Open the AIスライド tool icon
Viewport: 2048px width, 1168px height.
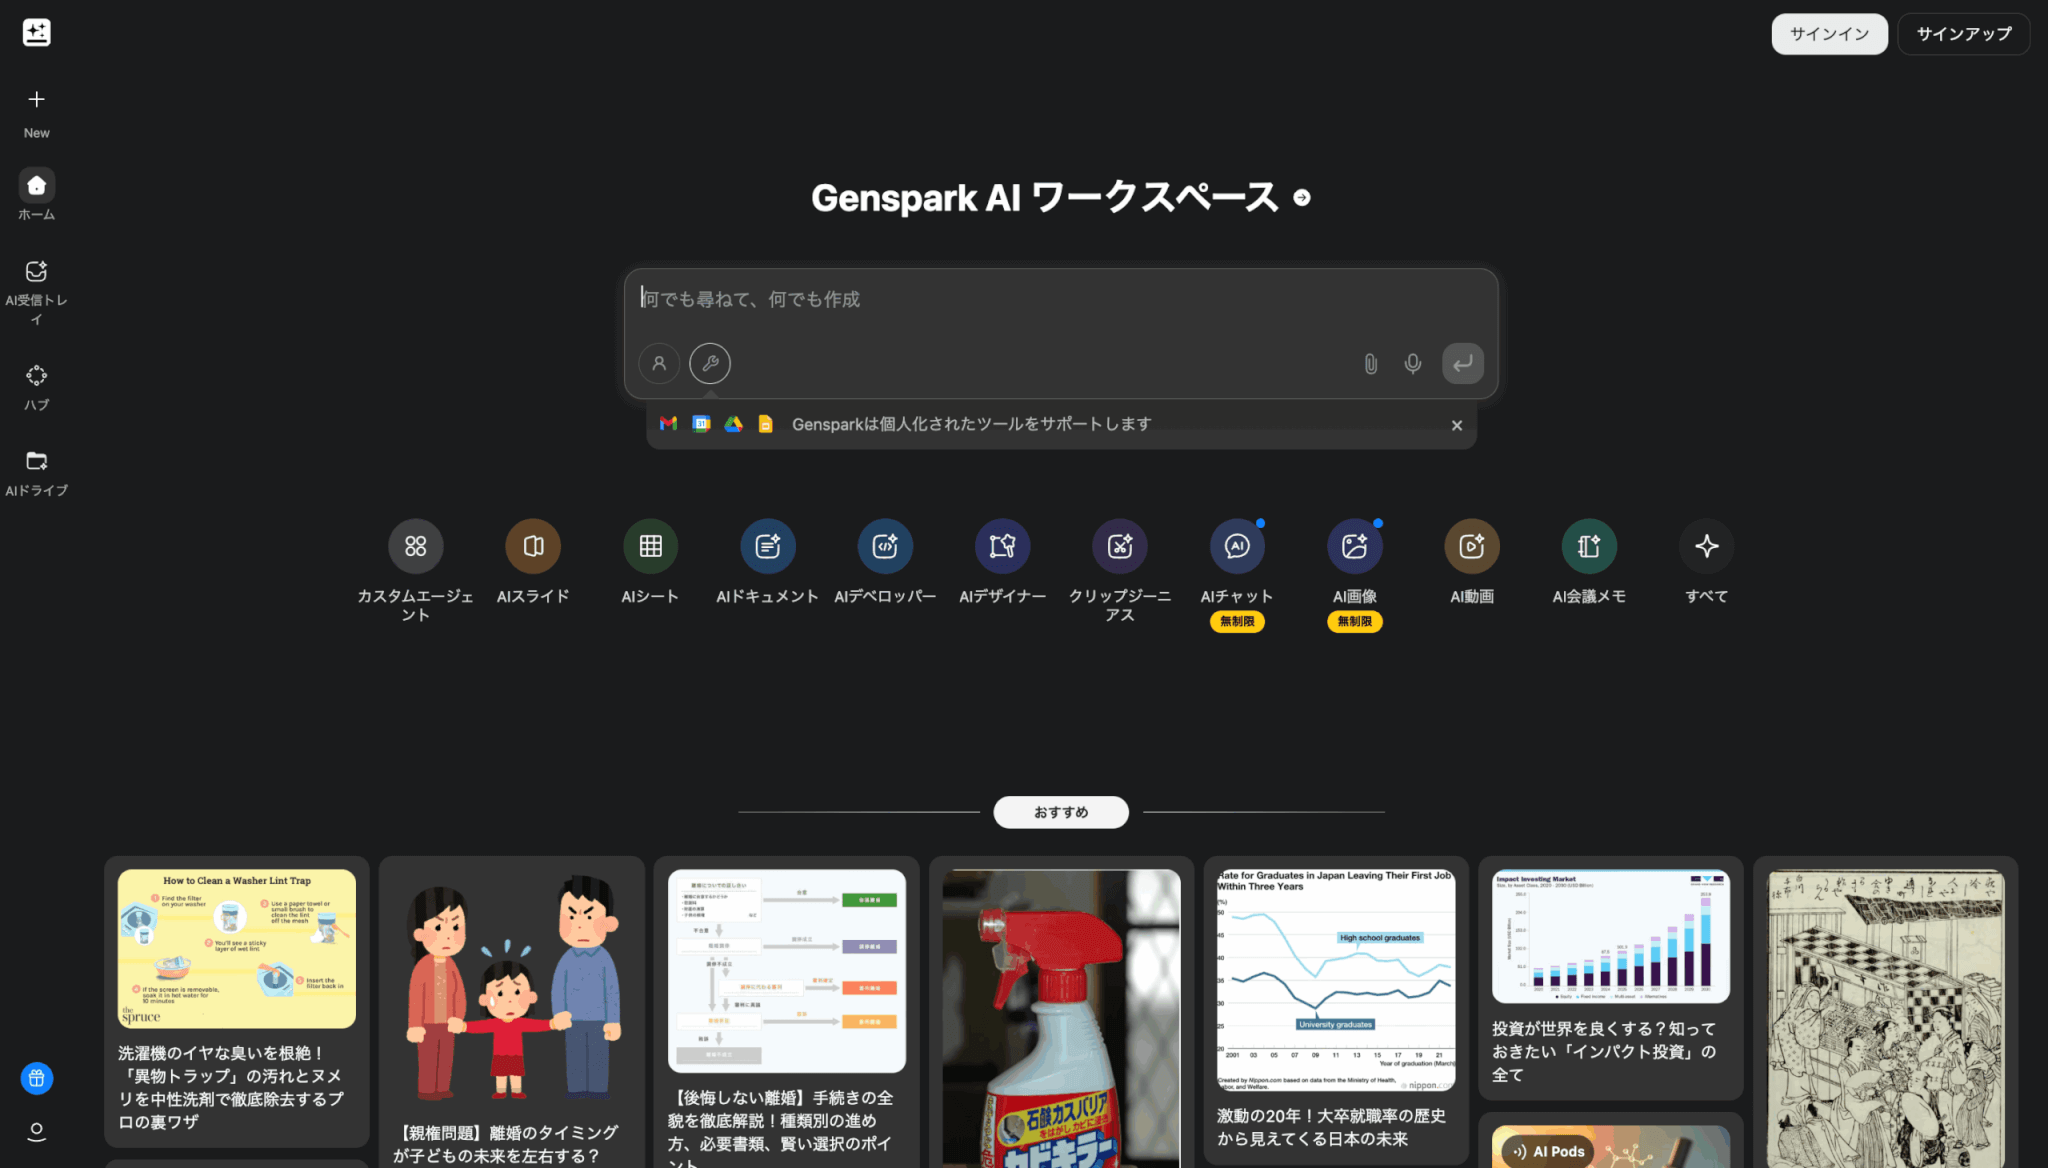(x=533, y=546)
